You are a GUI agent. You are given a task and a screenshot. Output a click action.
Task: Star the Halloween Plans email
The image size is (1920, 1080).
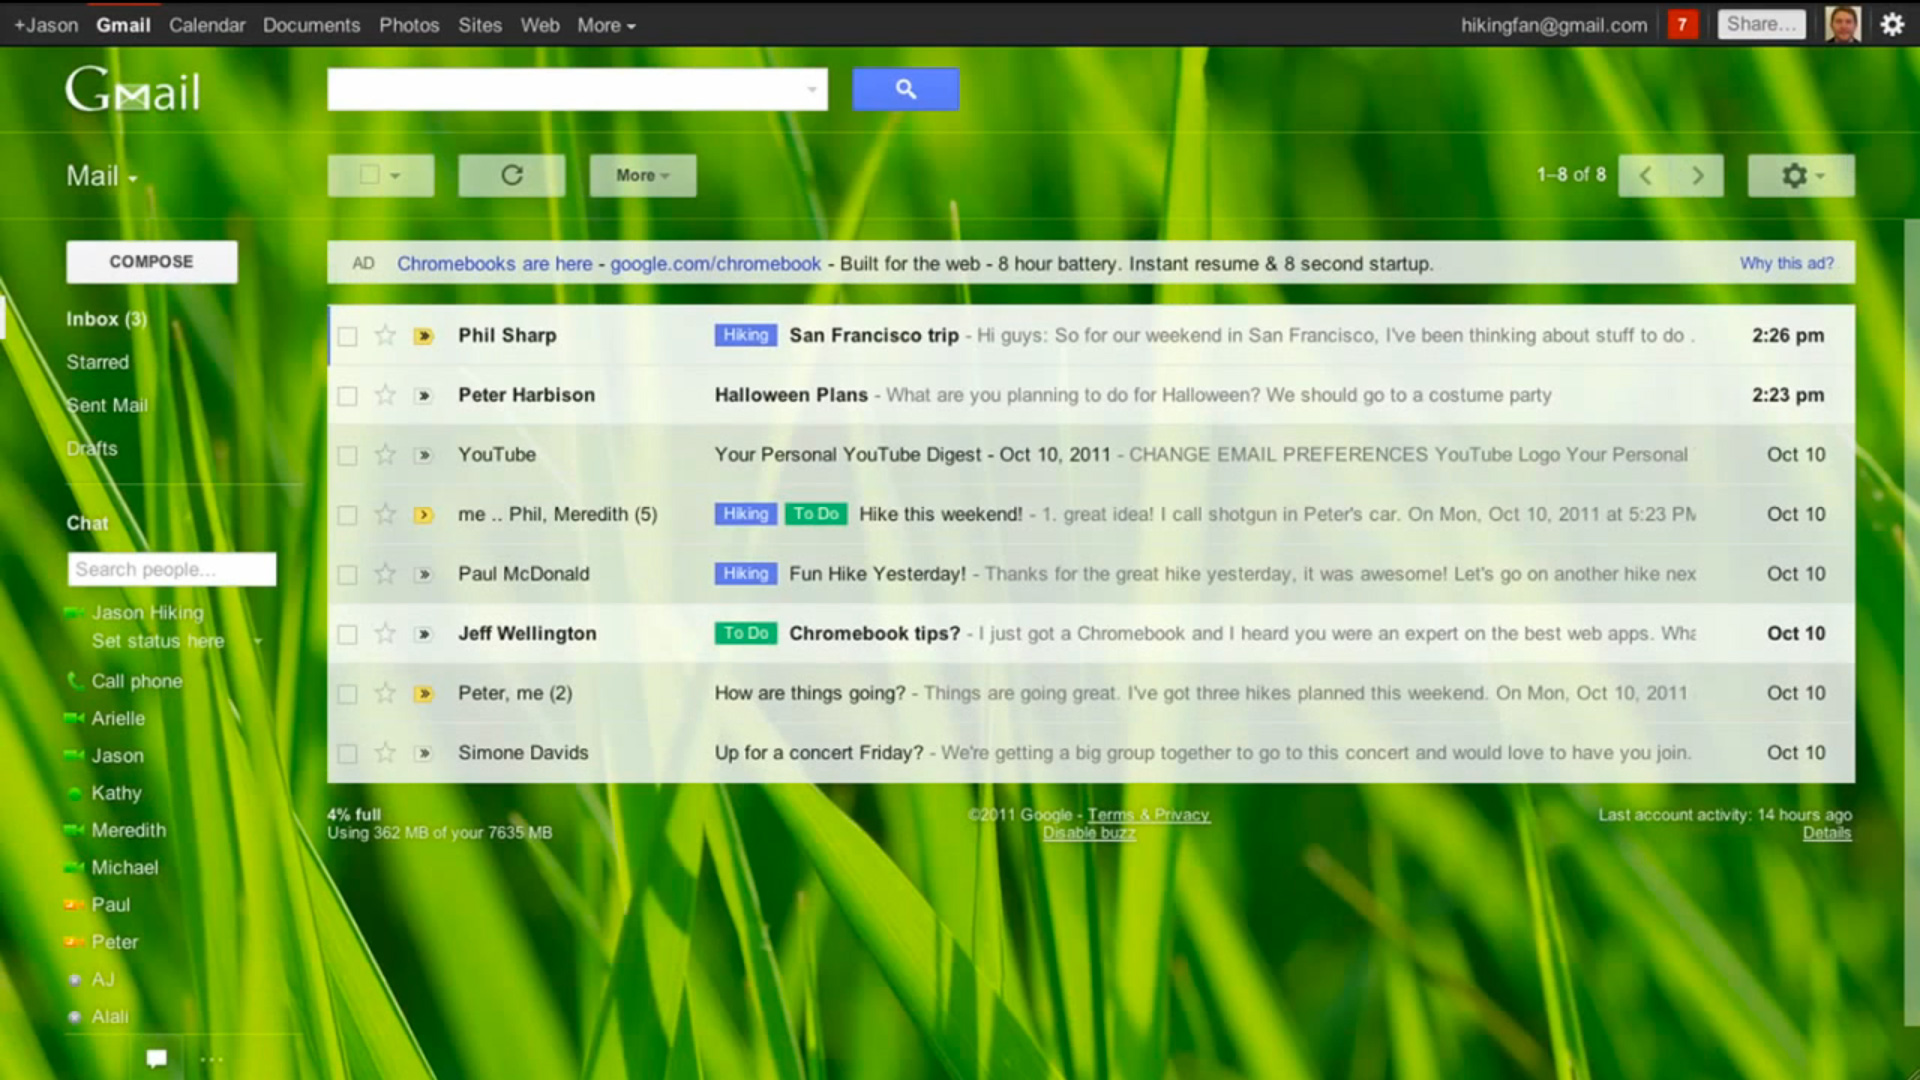[x=385, y=395]
